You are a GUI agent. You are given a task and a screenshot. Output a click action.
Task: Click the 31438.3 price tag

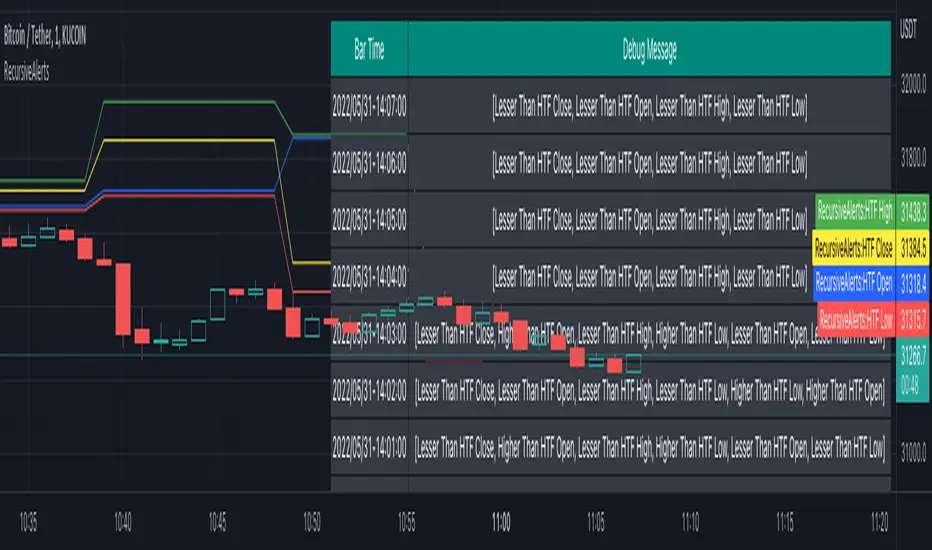click(913, 211)
